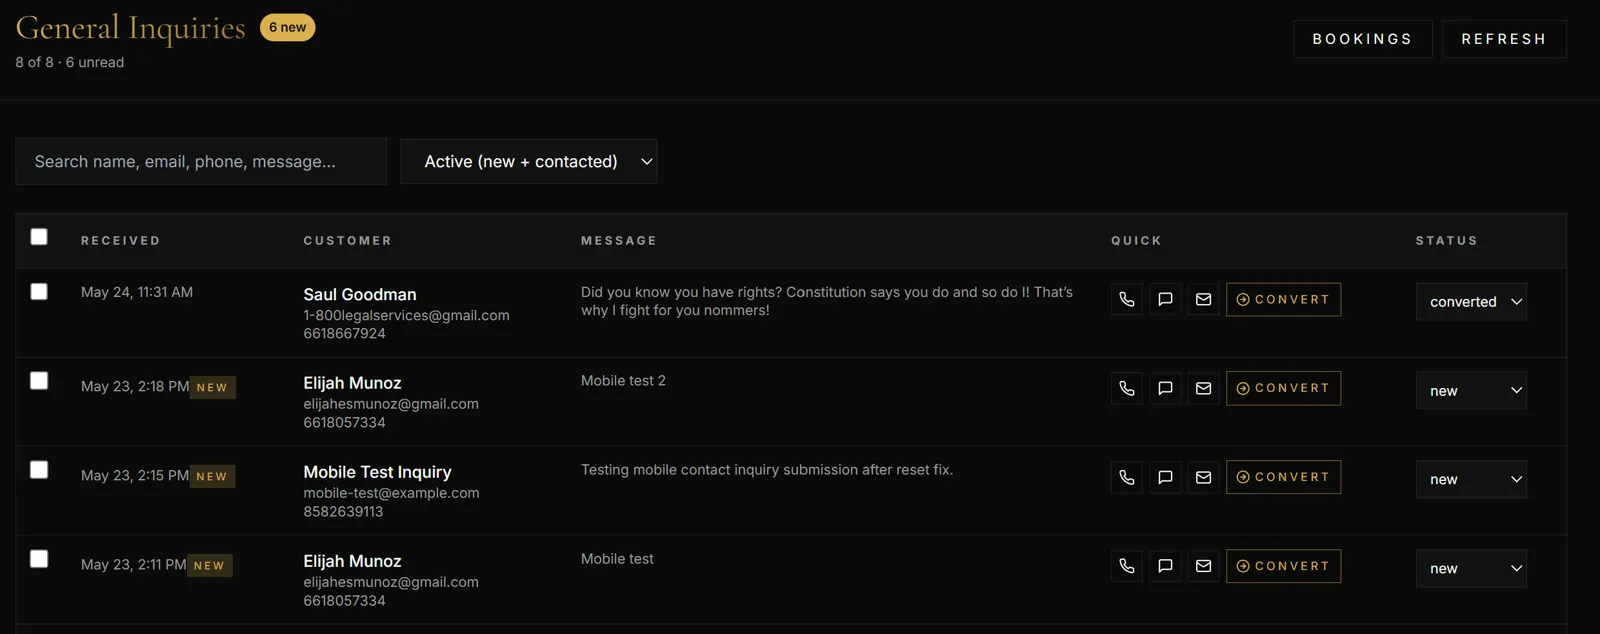Click phone icon for Mobile test 2 inquiry

pyautogui.click(x=1127, y=388)
